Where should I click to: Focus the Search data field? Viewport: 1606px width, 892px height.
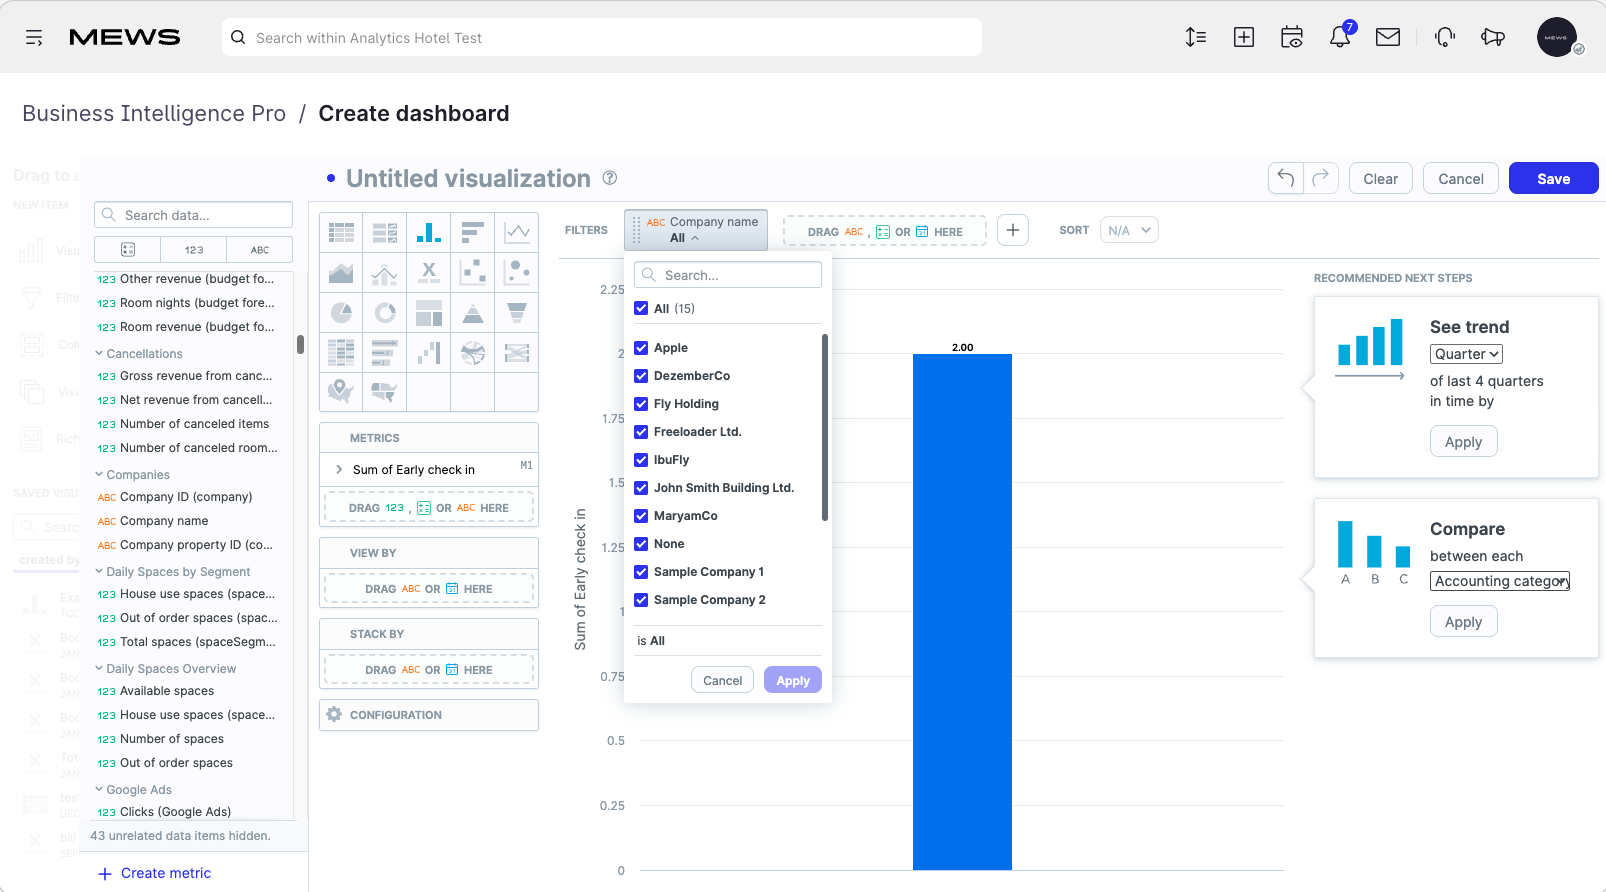[x=193, y=215]
